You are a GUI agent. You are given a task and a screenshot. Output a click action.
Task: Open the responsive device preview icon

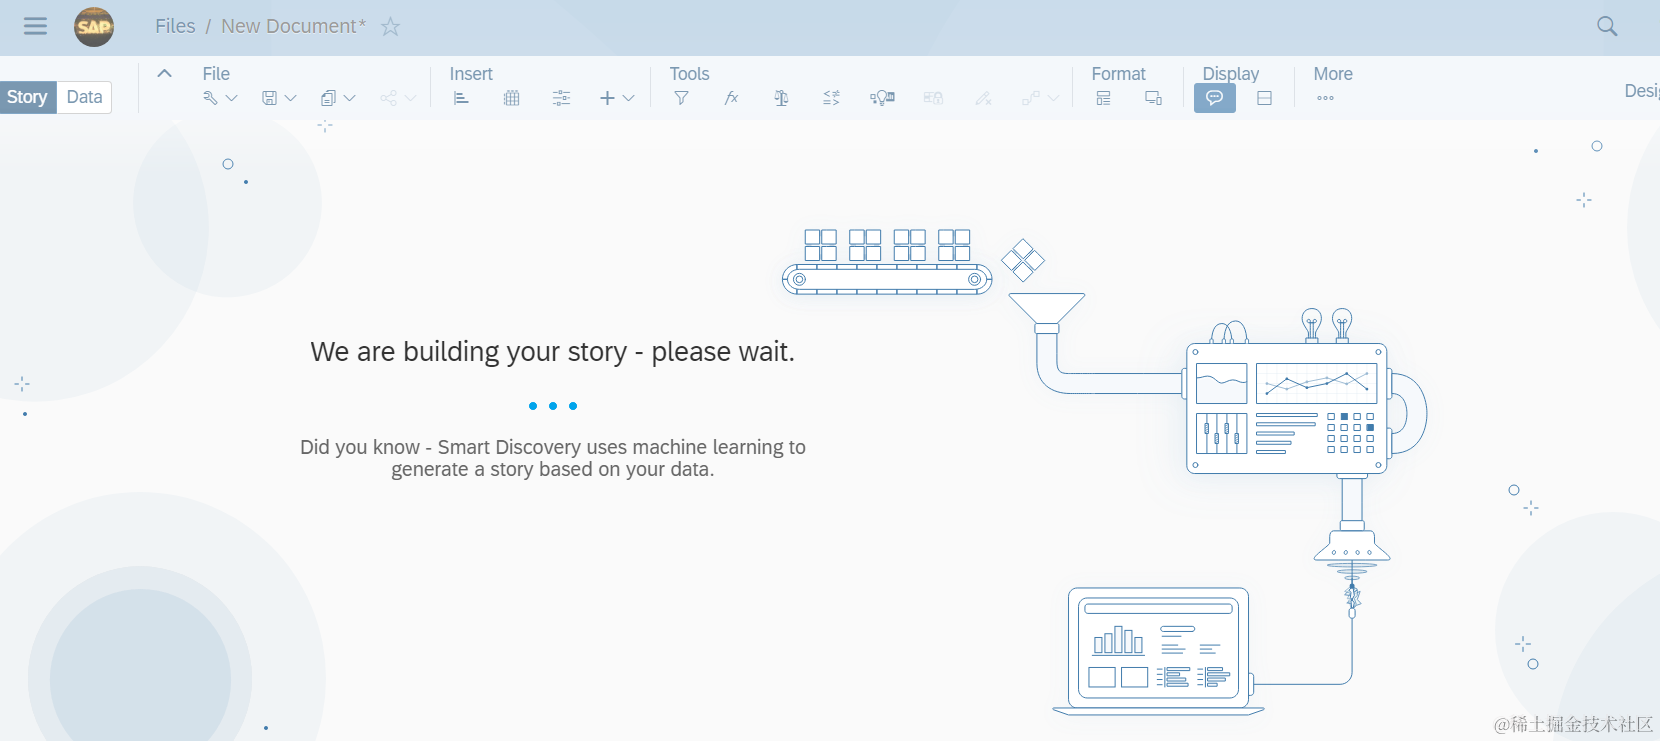tap(1153, 98)
